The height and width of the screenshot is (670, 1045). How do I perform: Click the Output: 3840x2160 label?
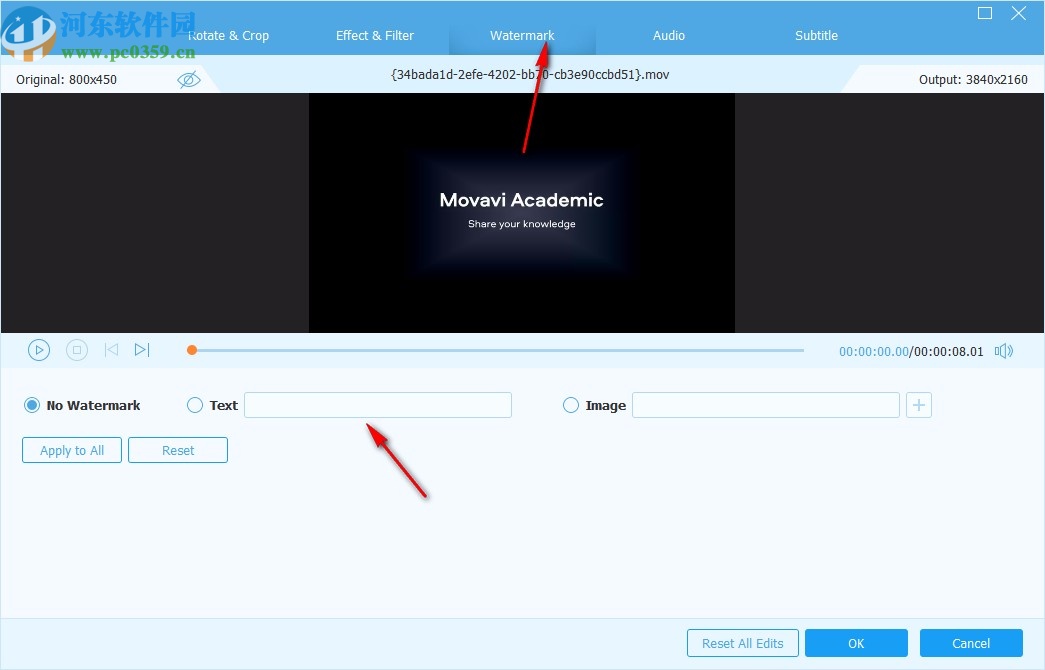973,80
